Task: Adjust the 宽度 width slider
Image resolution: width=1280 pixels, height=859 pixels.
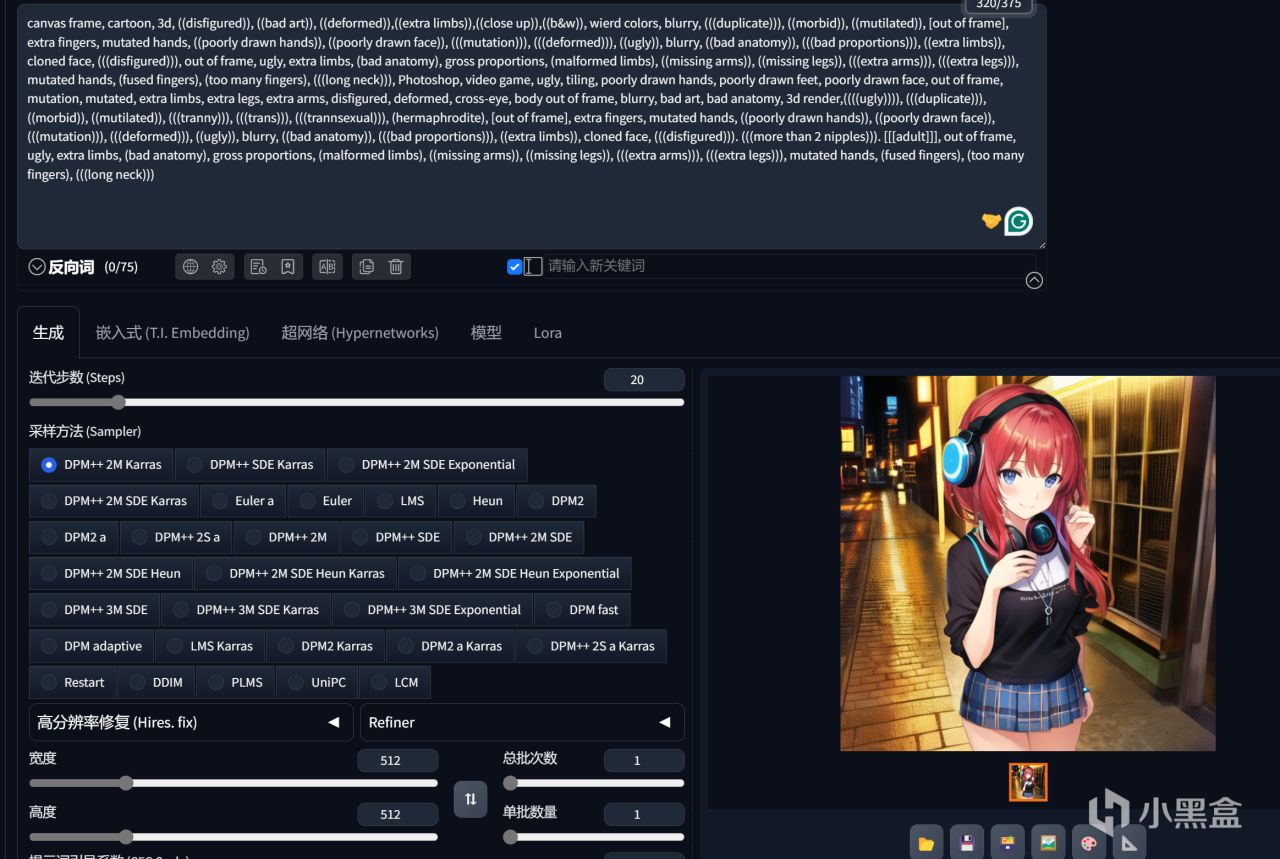Action: (233, 783)
